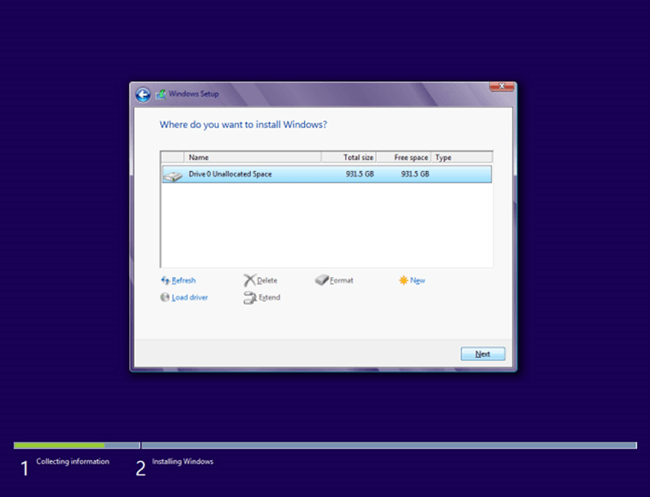Viewport: 650px width, 497px height.
Task: Click the Installing Windows progress bar
Action: coord(389,446)
